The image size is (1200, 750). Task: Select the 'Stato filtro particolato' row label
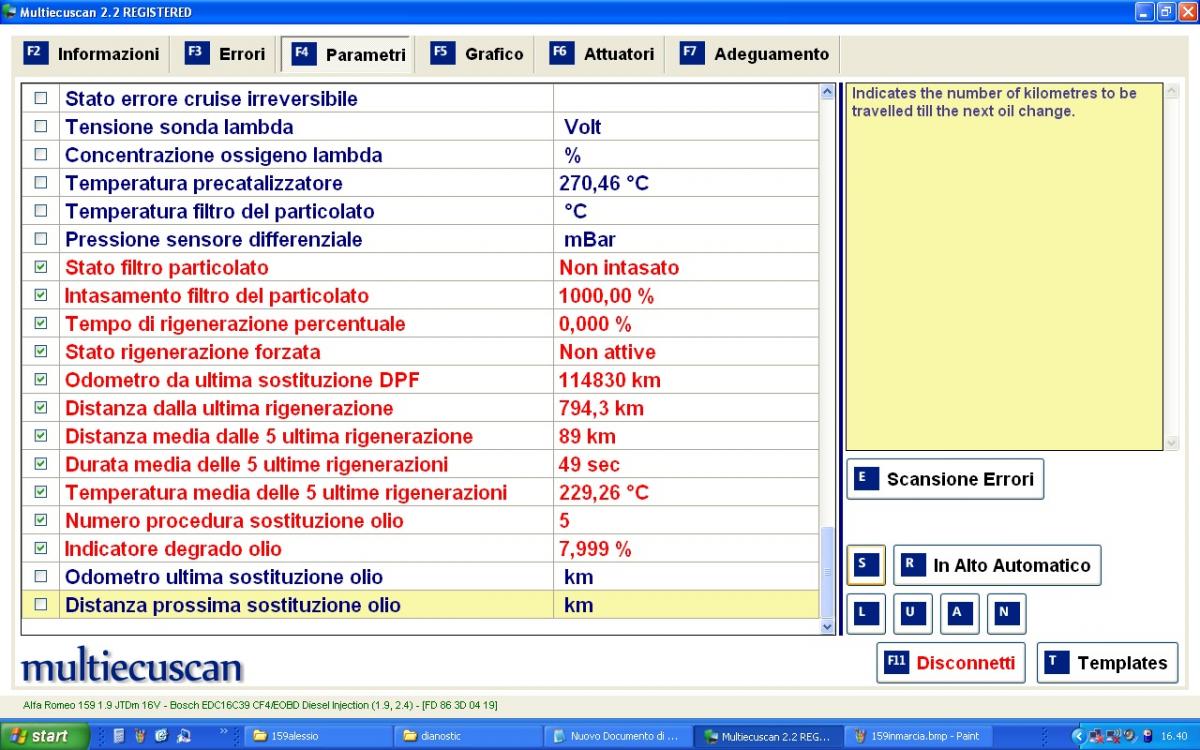pos(167,267)
